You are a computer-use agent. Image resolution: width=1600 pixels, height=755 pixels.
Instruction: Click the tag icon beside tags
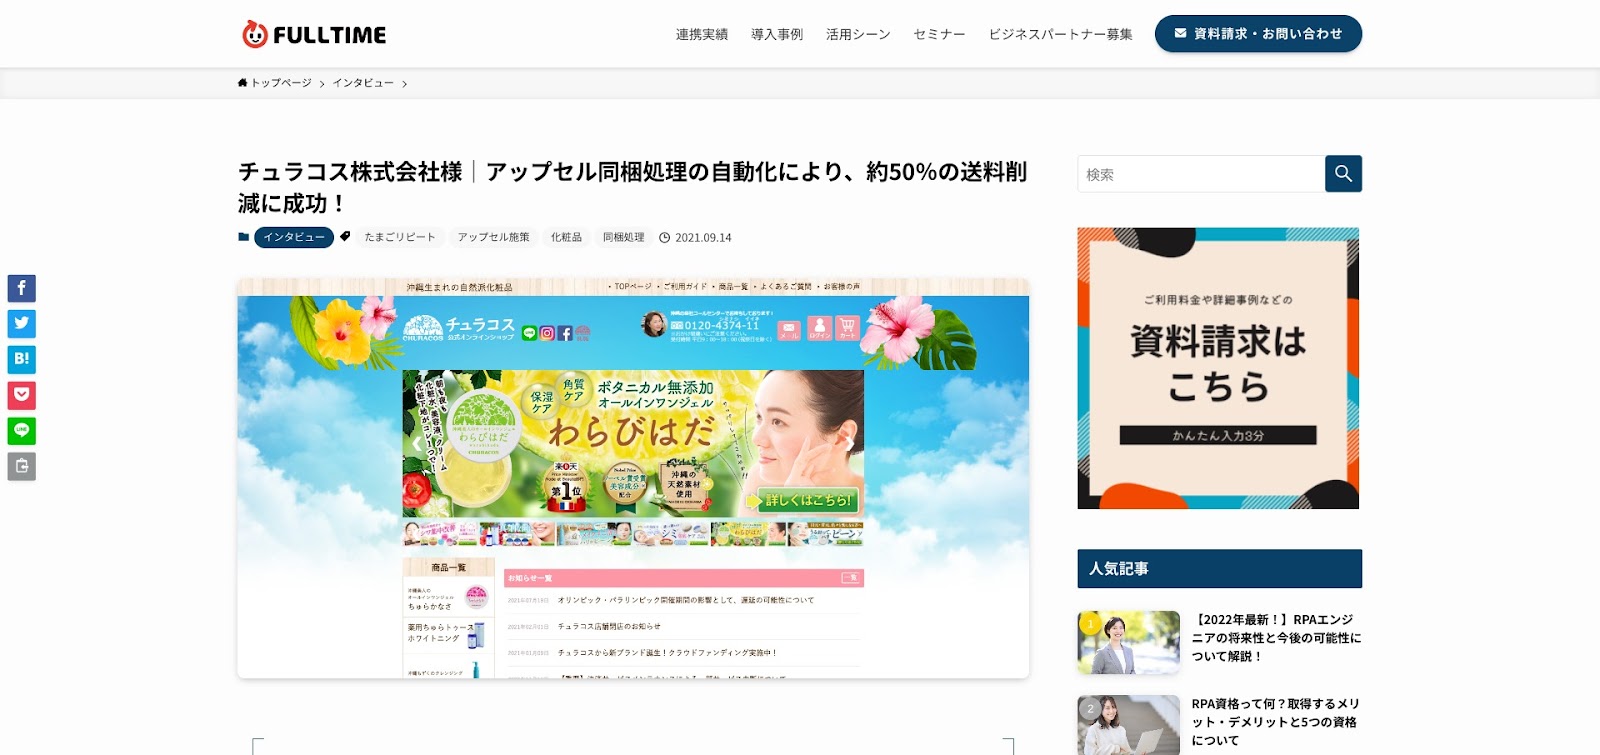tap(345, 237)
